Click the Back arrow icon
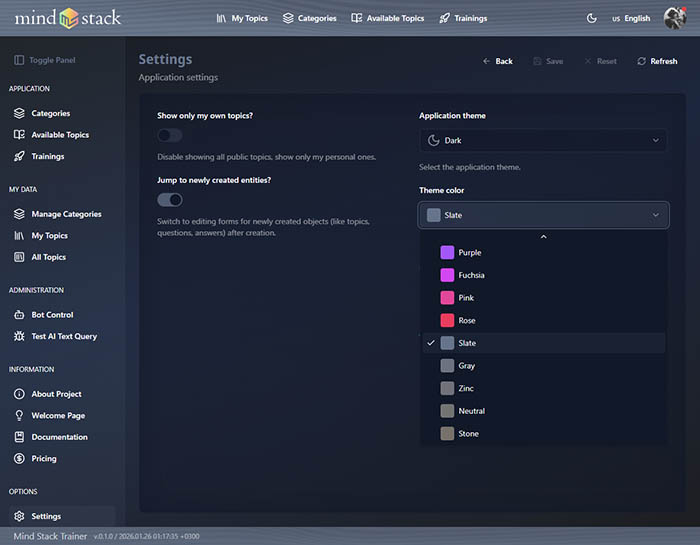Viewport: 700px width, 545px height. (x=486, y=61)
